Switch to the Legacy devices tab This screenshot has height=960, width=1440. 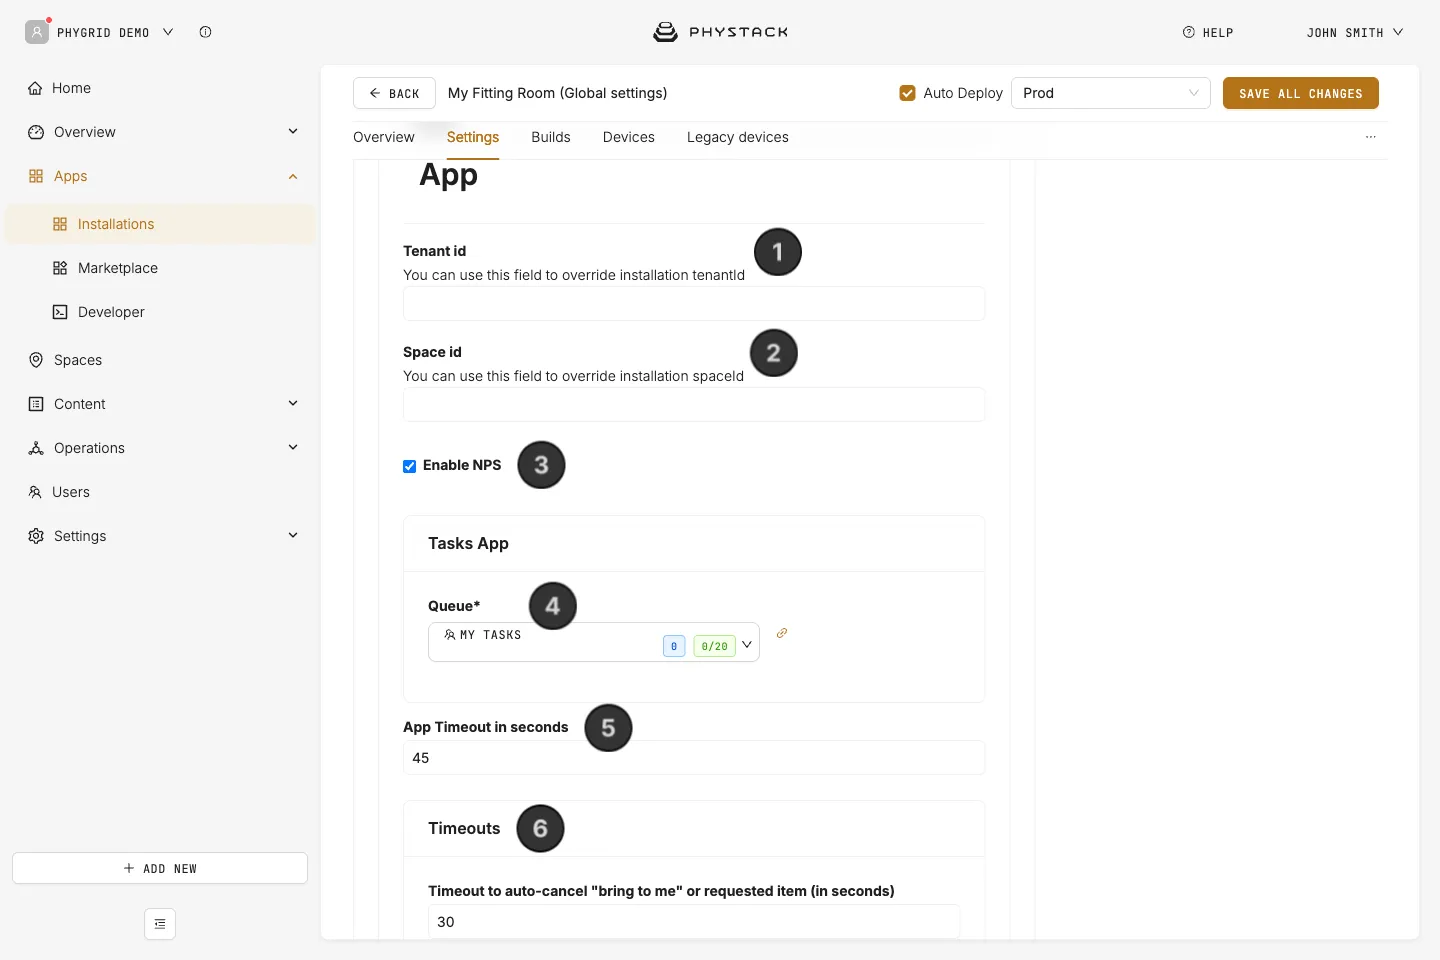point(738,137)
